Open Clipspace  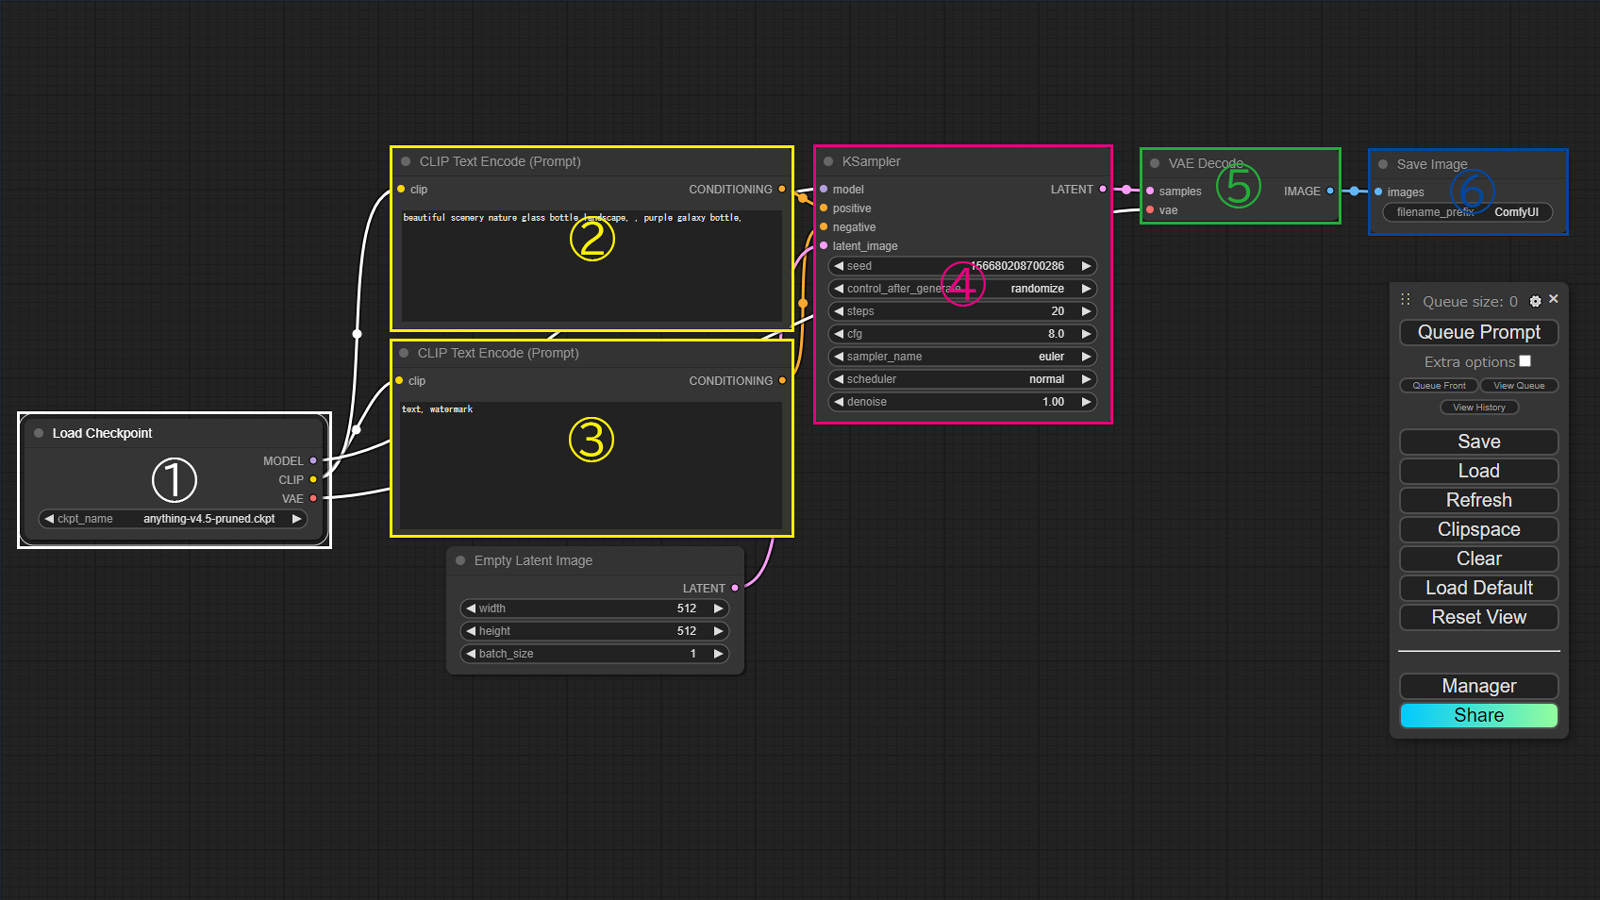(1479, 530)
